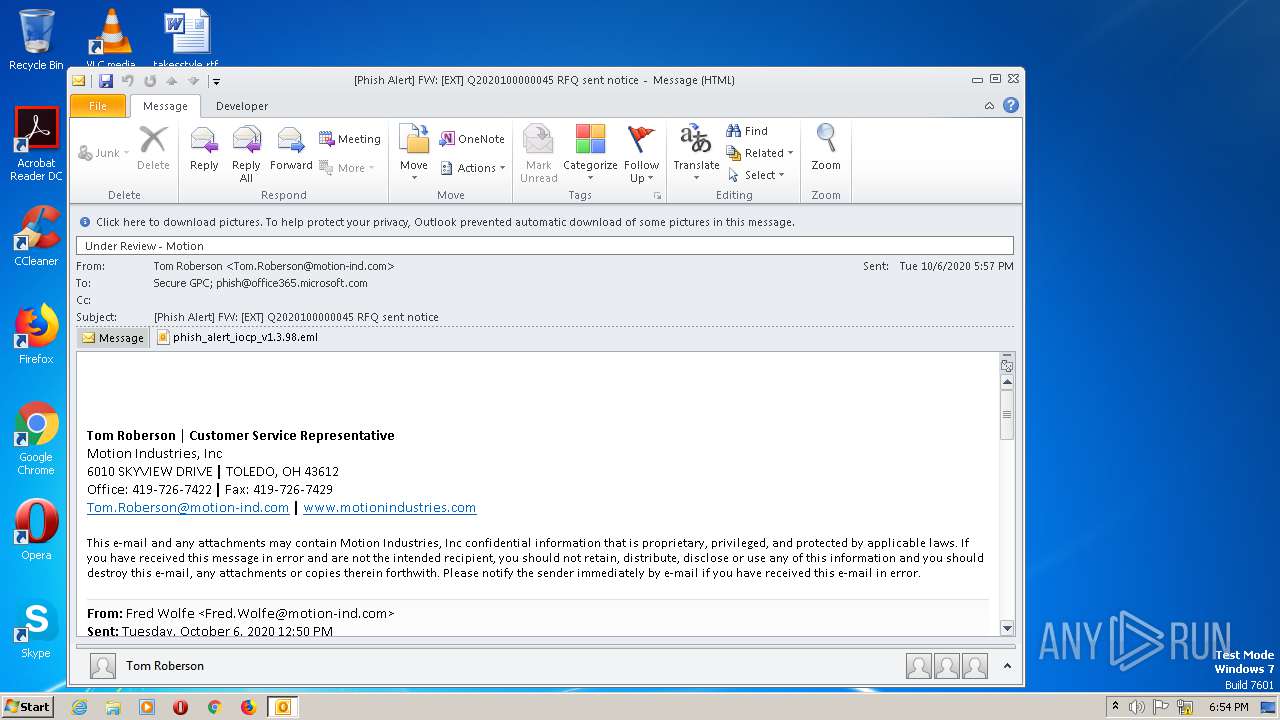This screenshot has height=720, width=1280.
Task: Open Google Chrome desktop shortcut
Action: [x=36, y=438]
